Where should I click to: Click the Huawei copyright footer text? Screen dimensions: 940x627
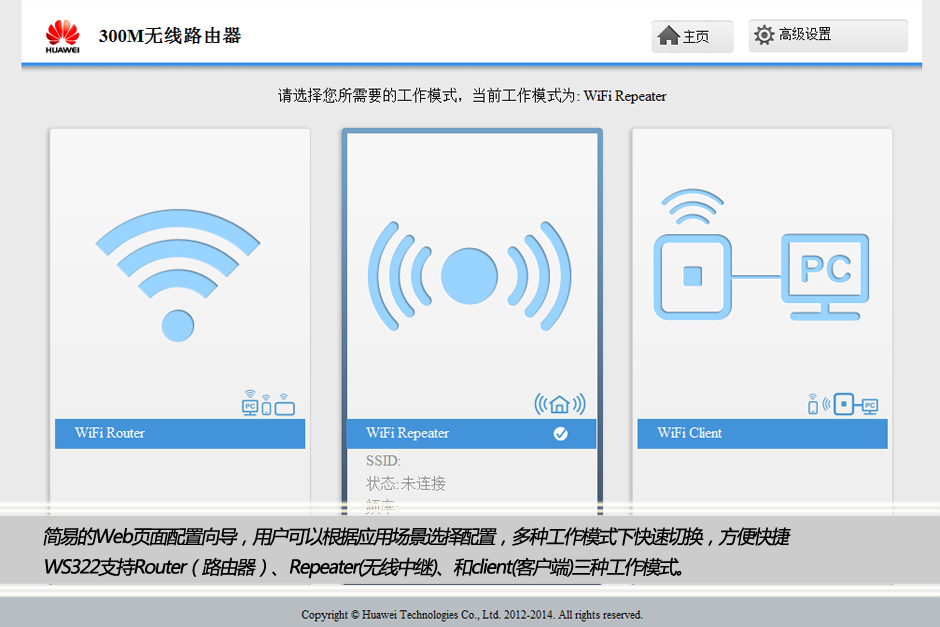point(472,614)
